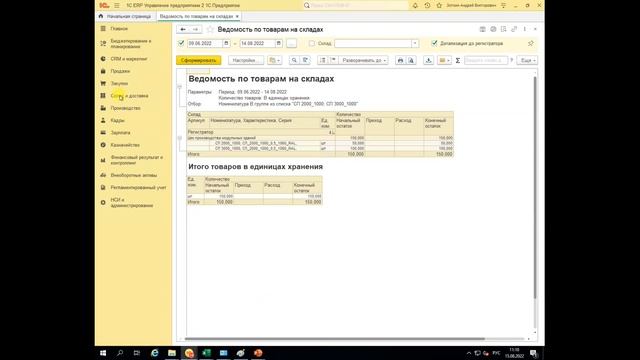Open НСИ и администрирование section
Image resolution: width=640 pixels, height=360 pixels.
click(x=131, y=202)
